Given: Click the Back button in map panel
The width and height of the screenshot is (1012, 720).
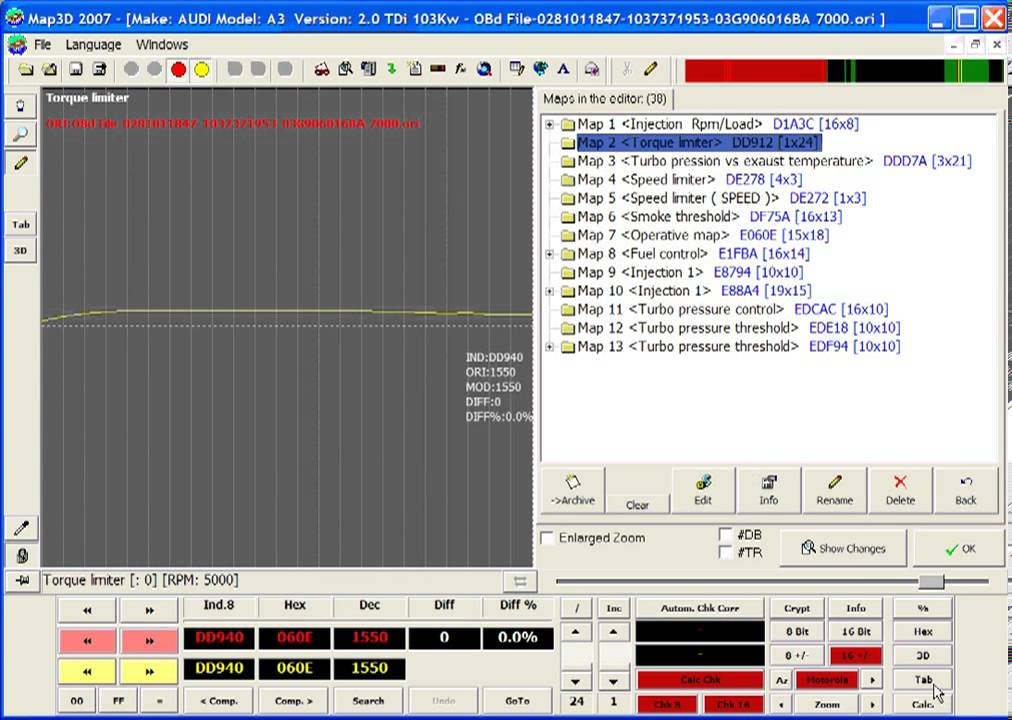Looking at the screenshot, I should (x=966, y=490).
